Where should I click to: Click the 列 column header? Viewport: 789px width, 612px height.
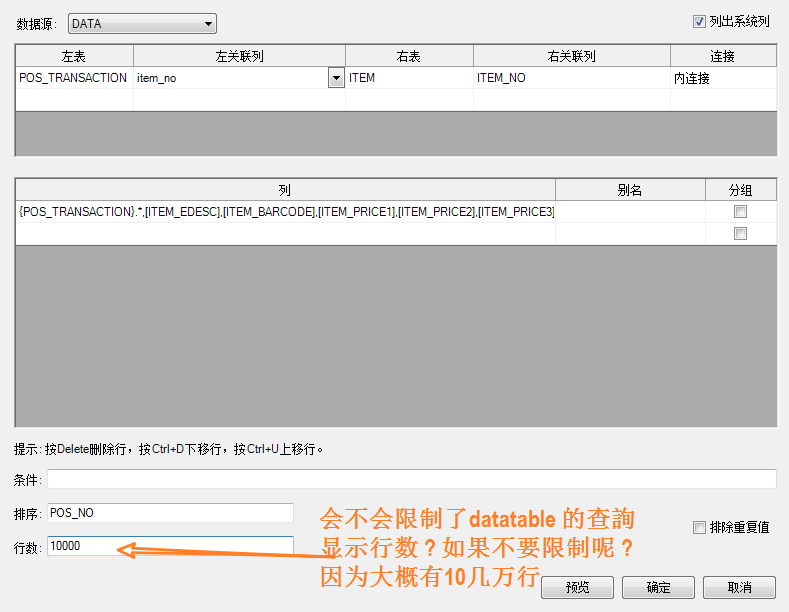[285, 190]
